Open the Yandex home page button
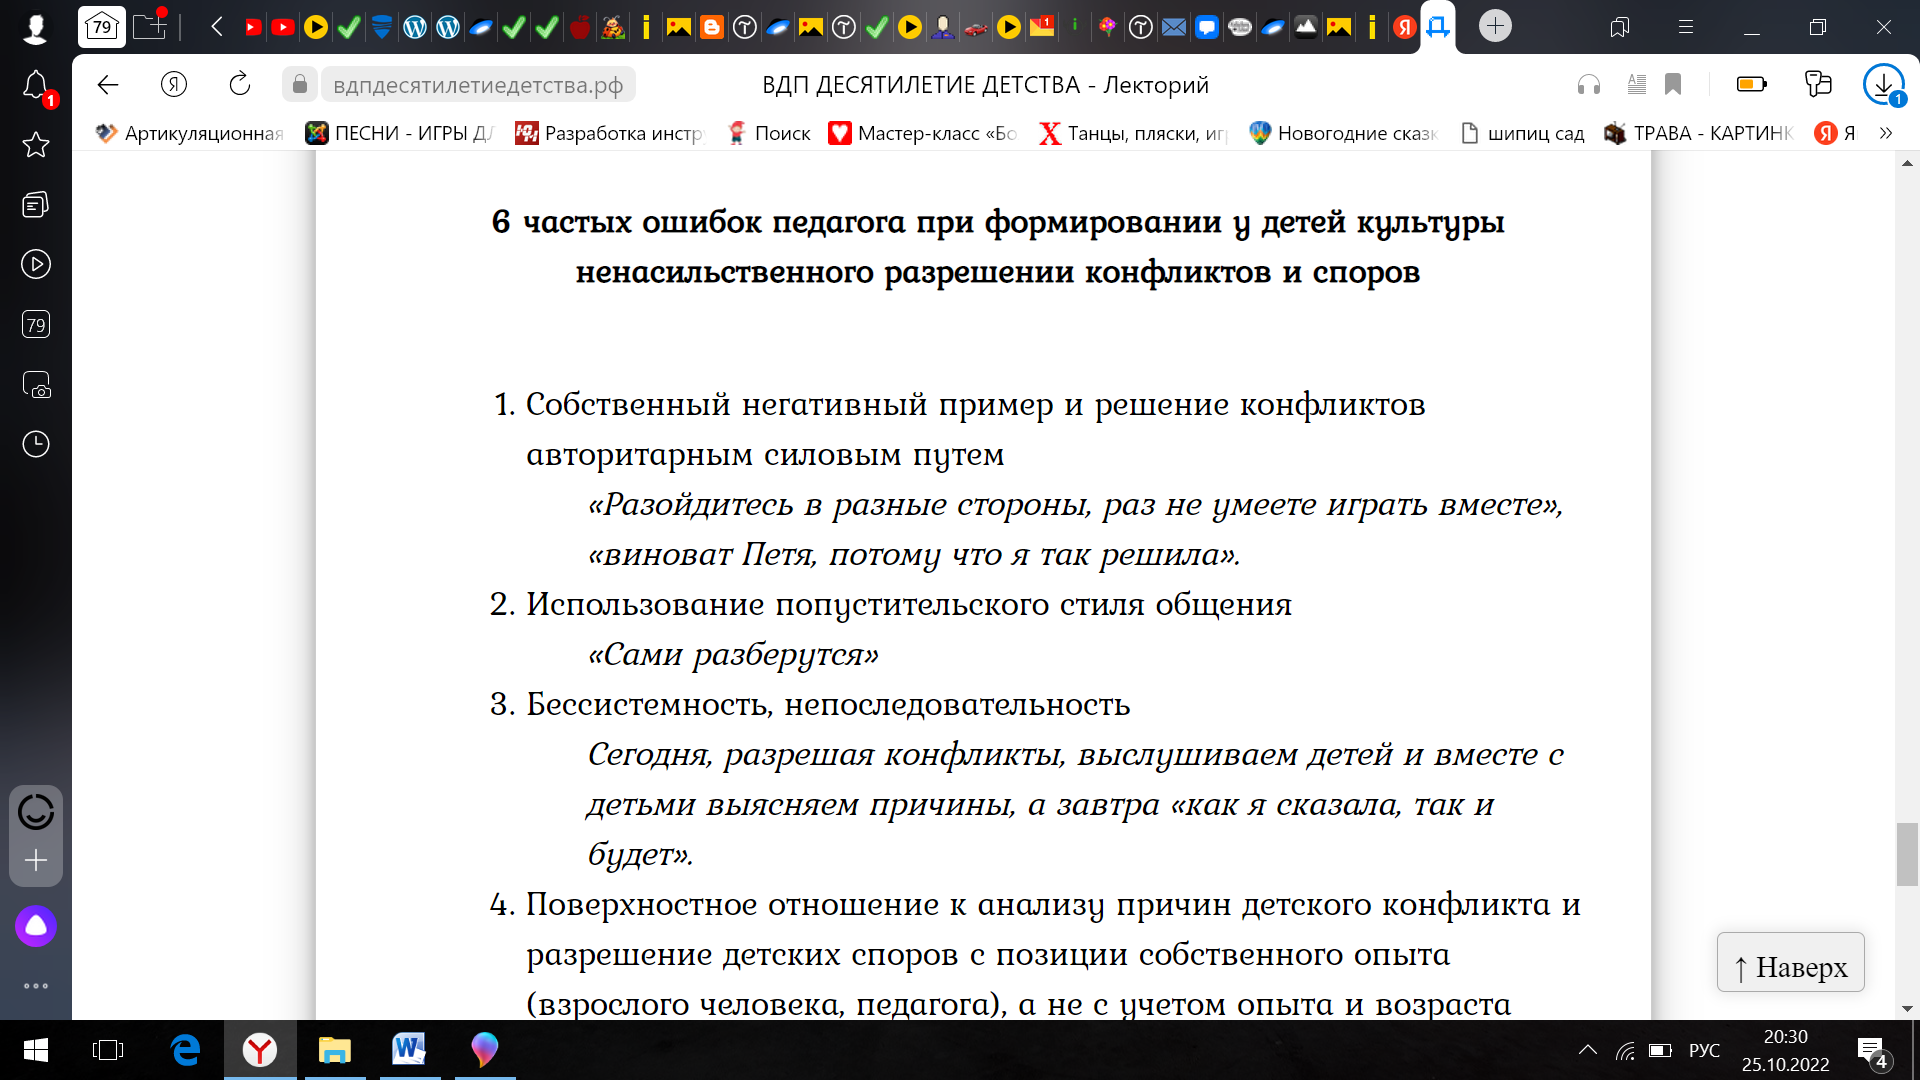Image resolution: width=1920 pixels, height=1080 pixels. pyautogui.click(x=174, y=85)
